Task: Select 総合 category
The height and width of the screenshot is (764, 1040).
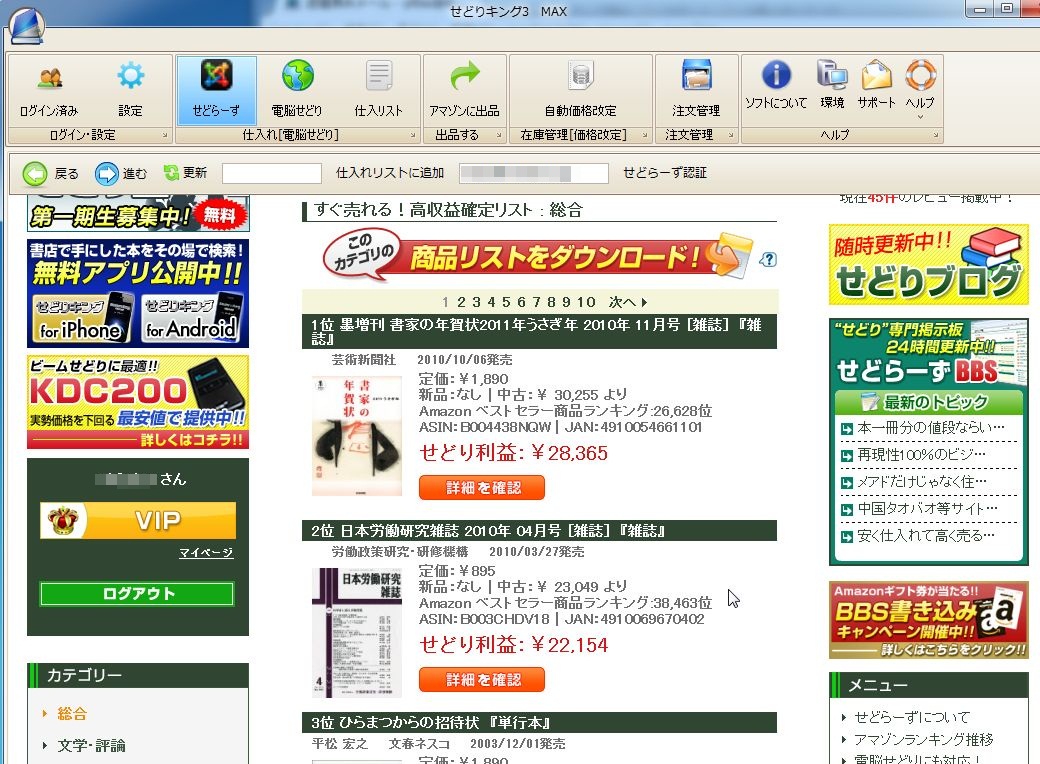Action: click(x=72, y=714)
